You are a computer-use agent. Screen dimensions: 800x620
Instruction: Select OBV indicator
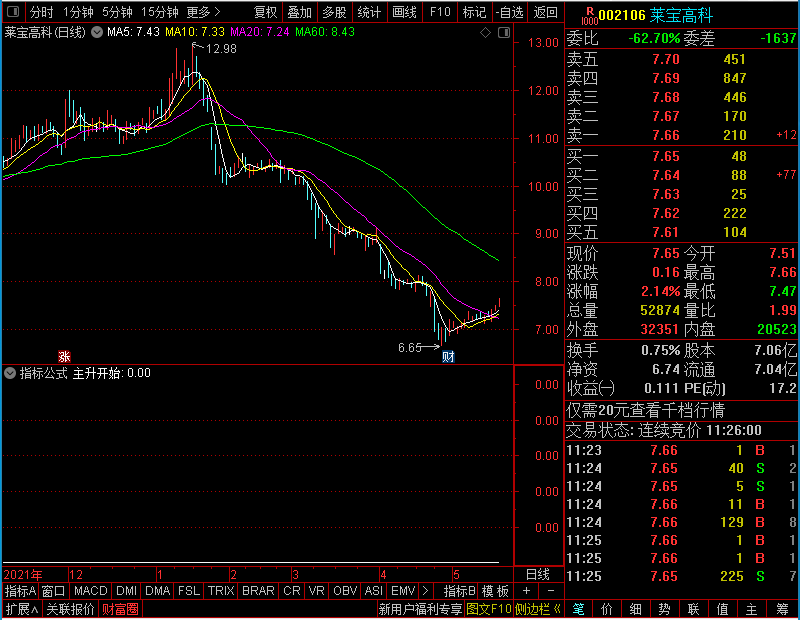coord(345,591)
